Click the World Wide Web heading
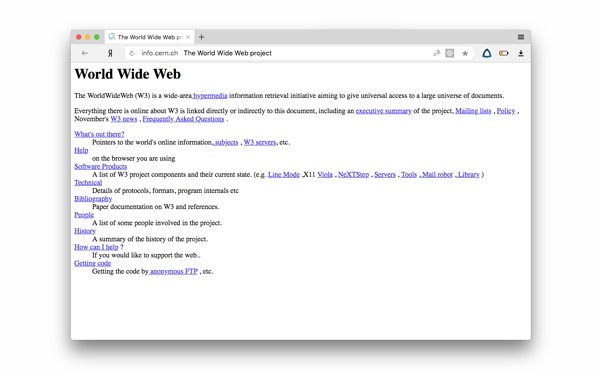 tap(127, 74)
